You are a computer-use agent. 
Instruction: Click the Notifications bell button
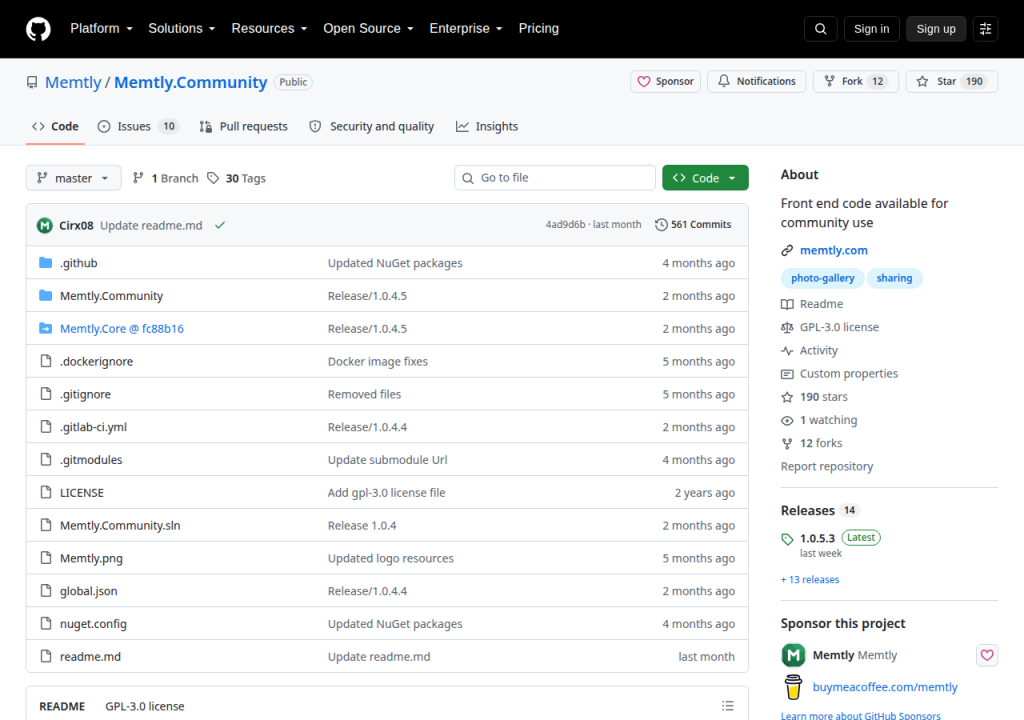(757, 81)
